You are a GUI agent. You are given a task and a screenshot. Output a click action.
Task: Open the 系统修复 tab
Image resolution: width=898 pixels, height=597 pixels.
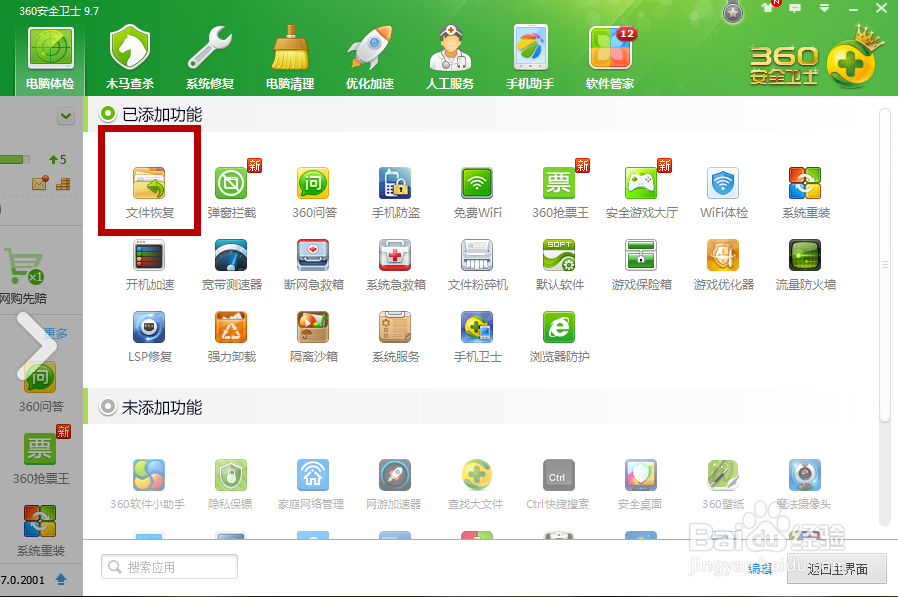(x=210, y=58)
